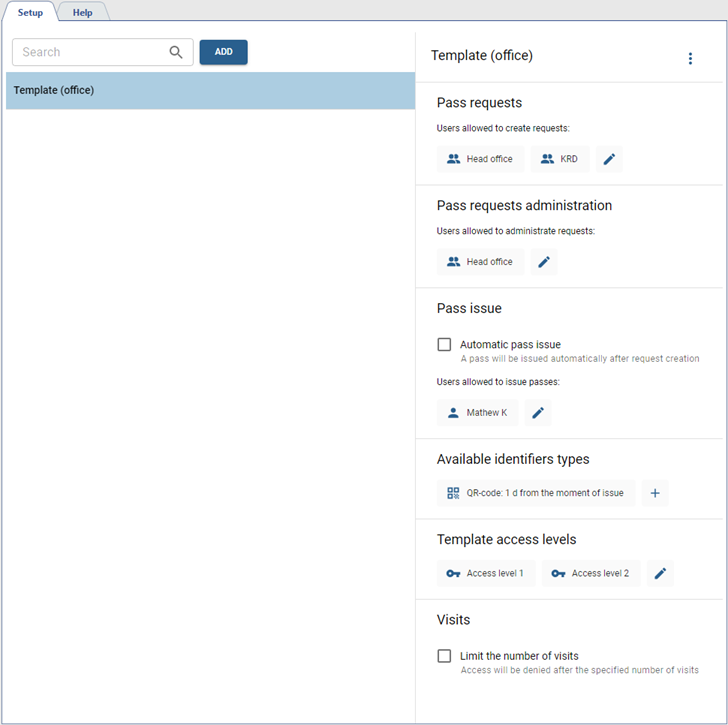Edit template access levels with pencil icon
This screenshot has width=728, height=725.
659,573
